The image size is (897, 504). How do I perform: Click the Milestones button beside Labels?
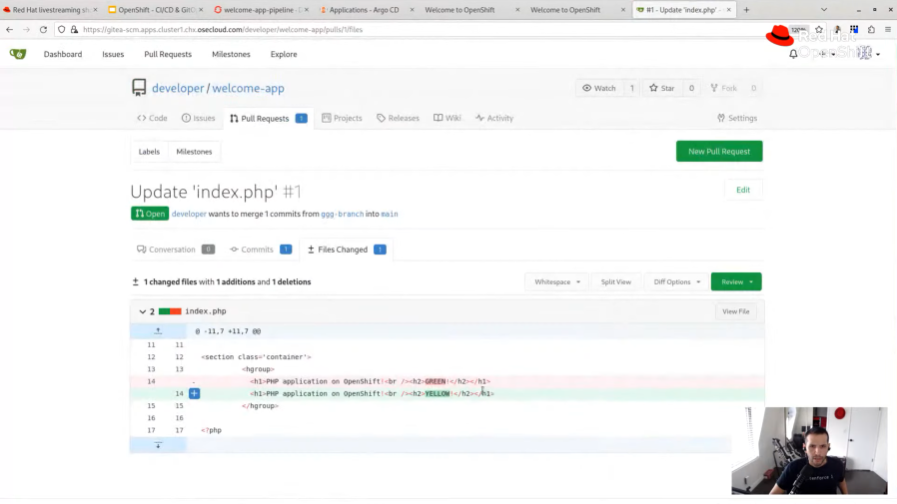194,152
